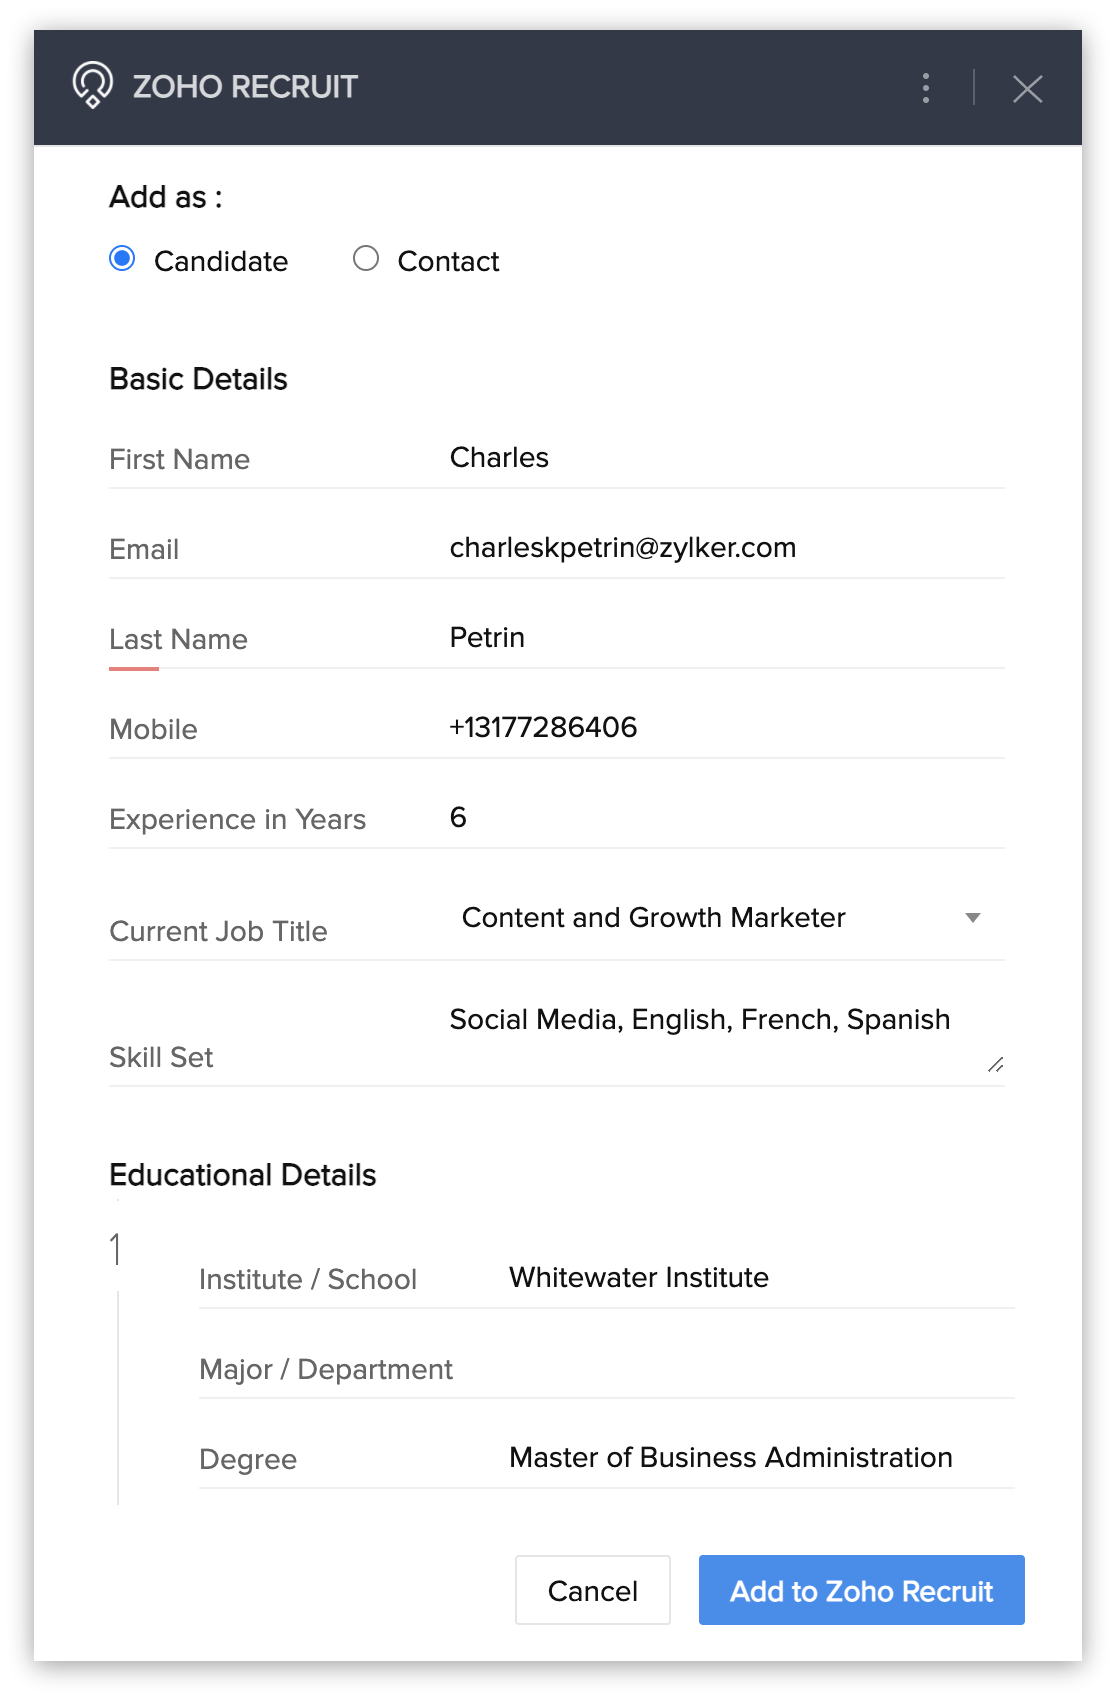This screenshot has height=1699, width=1116.
Task: Open the three-dot more options menu
Action: [x=926, y=88]
